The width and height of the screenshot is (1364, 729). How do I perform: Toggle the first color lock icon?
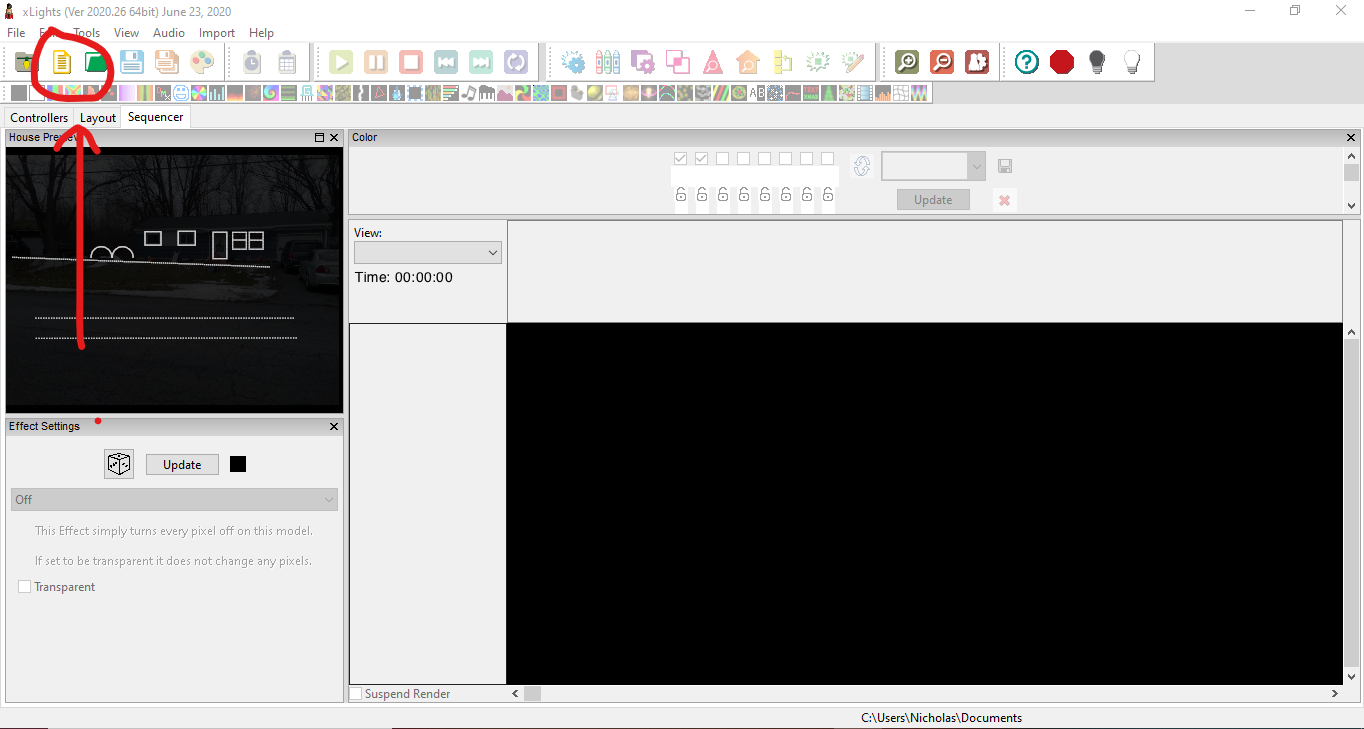tap(681, 194)
